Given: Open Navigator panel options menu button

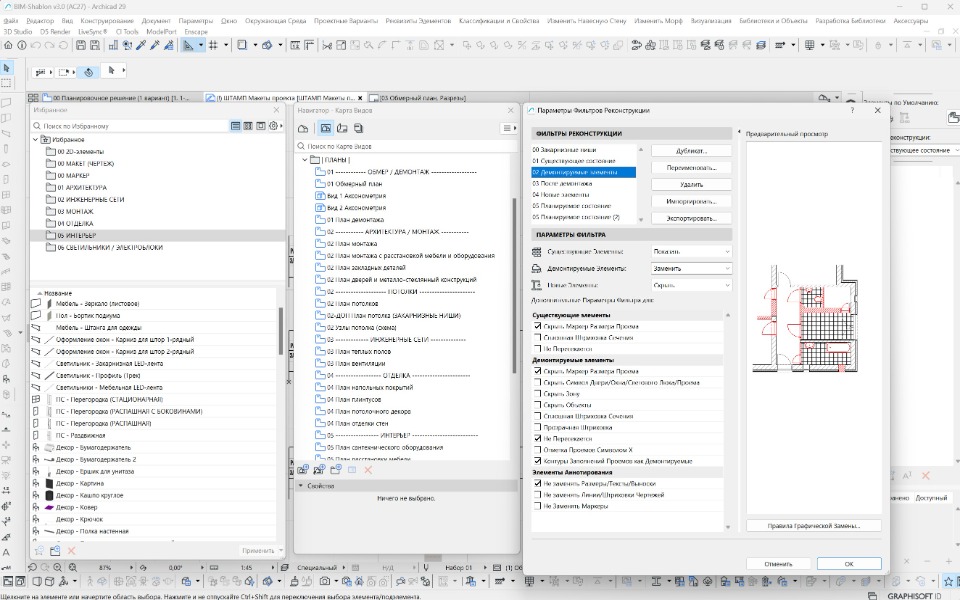Looking at the screenshot, I should (x=508, y=129).
